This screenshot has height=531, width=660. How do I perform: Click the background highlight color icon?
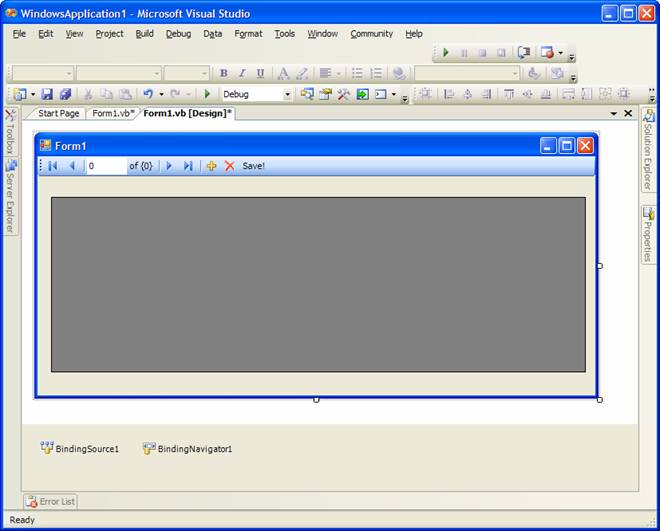[302, 73]
